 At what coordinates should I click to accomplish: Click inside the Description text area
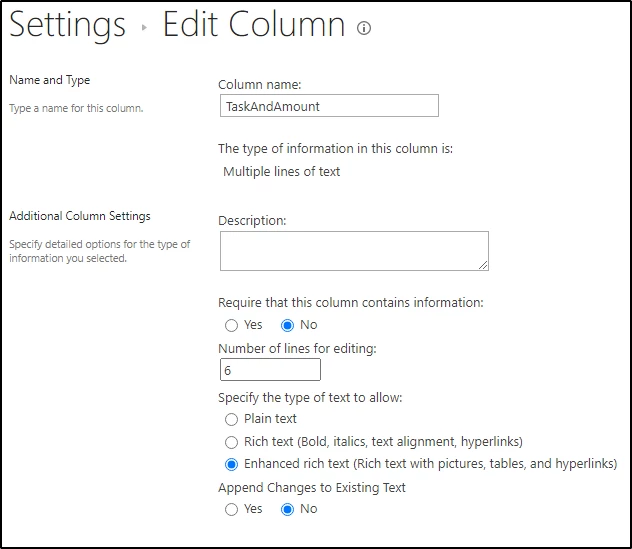(354, 251)
